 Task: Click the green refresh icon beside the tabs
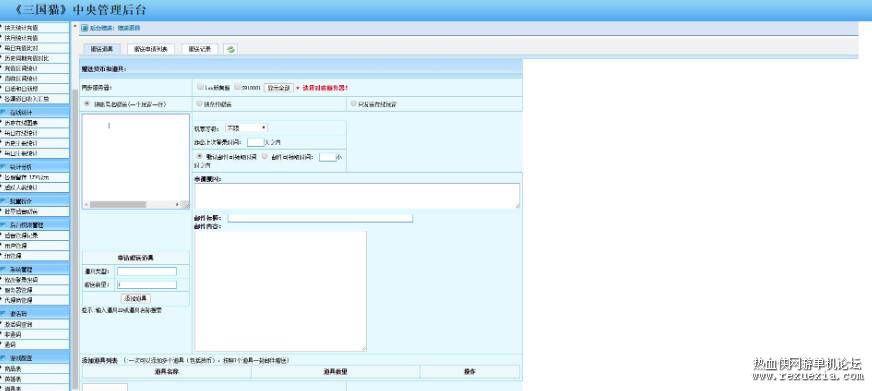click(x=231, y=49)
